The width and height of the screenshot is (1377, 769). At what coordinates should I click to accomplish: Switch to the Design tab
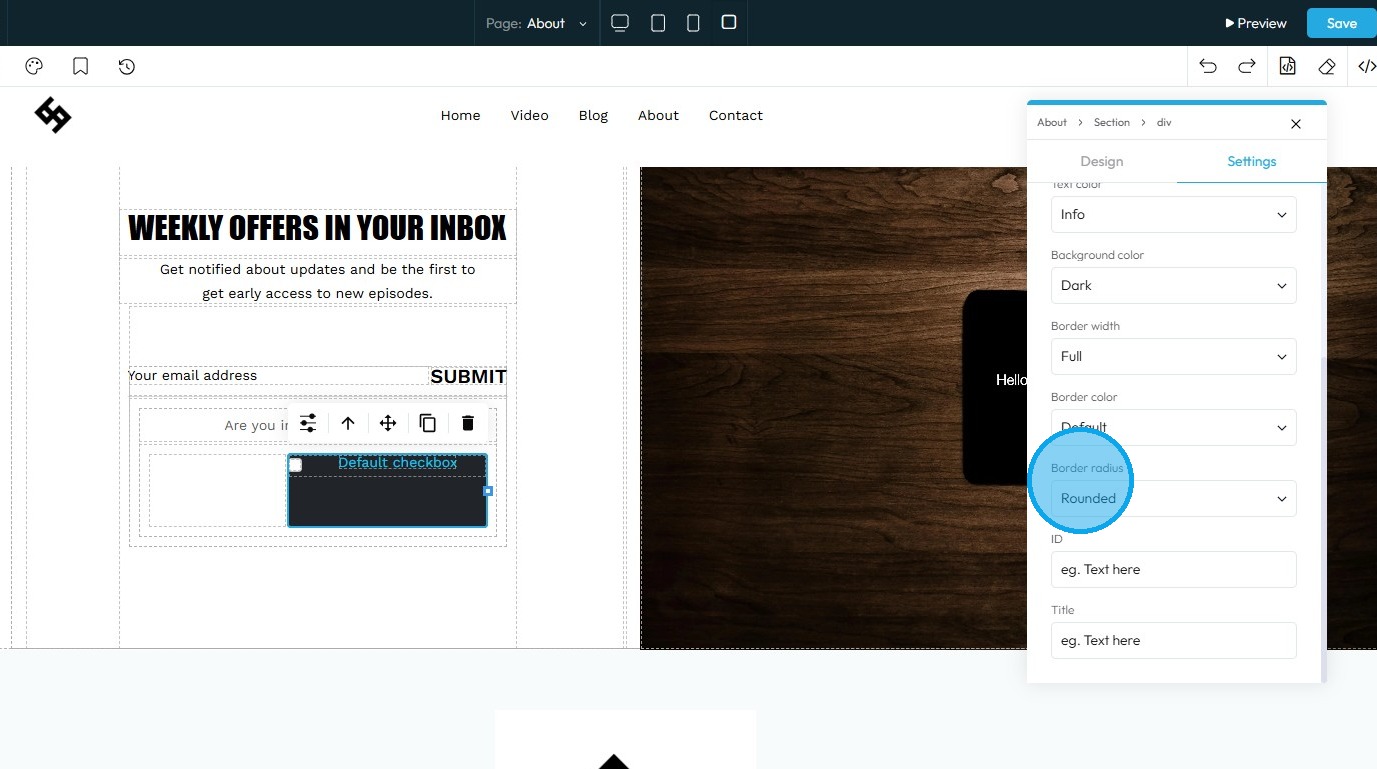pyautogui.click(x=1102, y=161)
